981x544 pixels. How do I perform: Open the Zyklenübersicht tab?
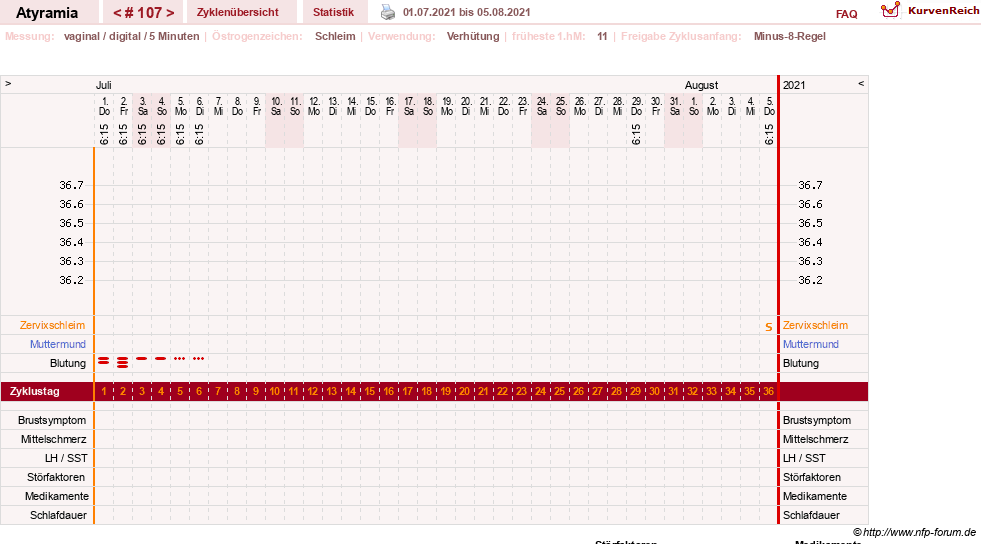coord(238,12)
